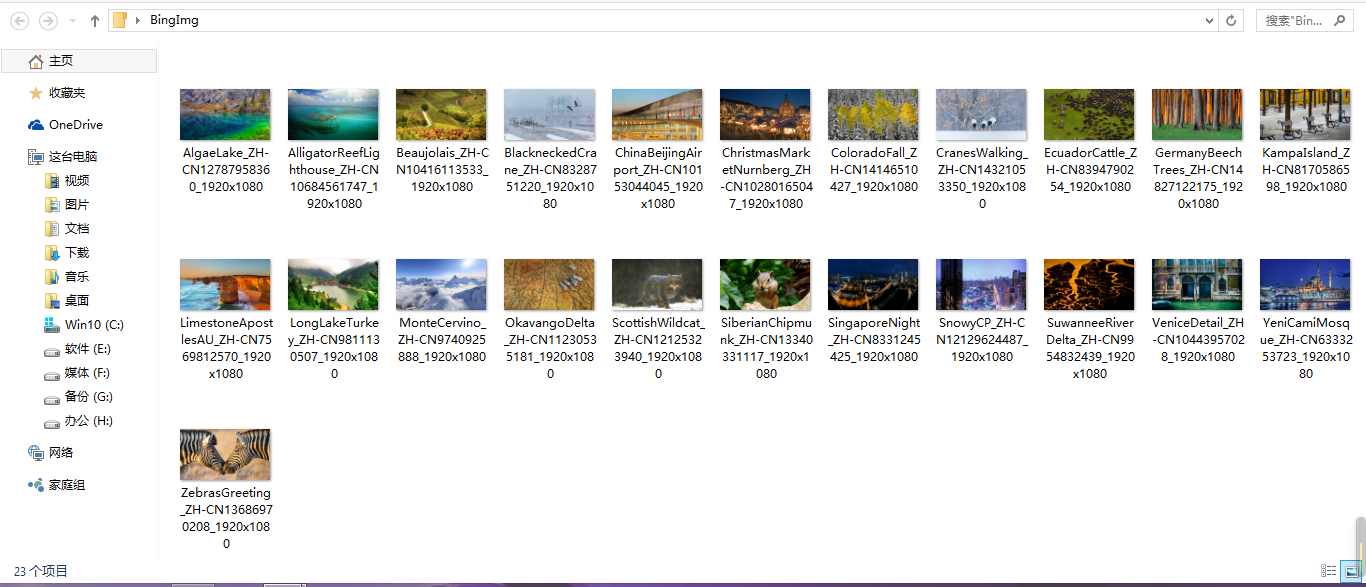Select ChristmasMarketNurnberg image thumbnail
This screenshot has height=587, width=1366.
[765, 115]
